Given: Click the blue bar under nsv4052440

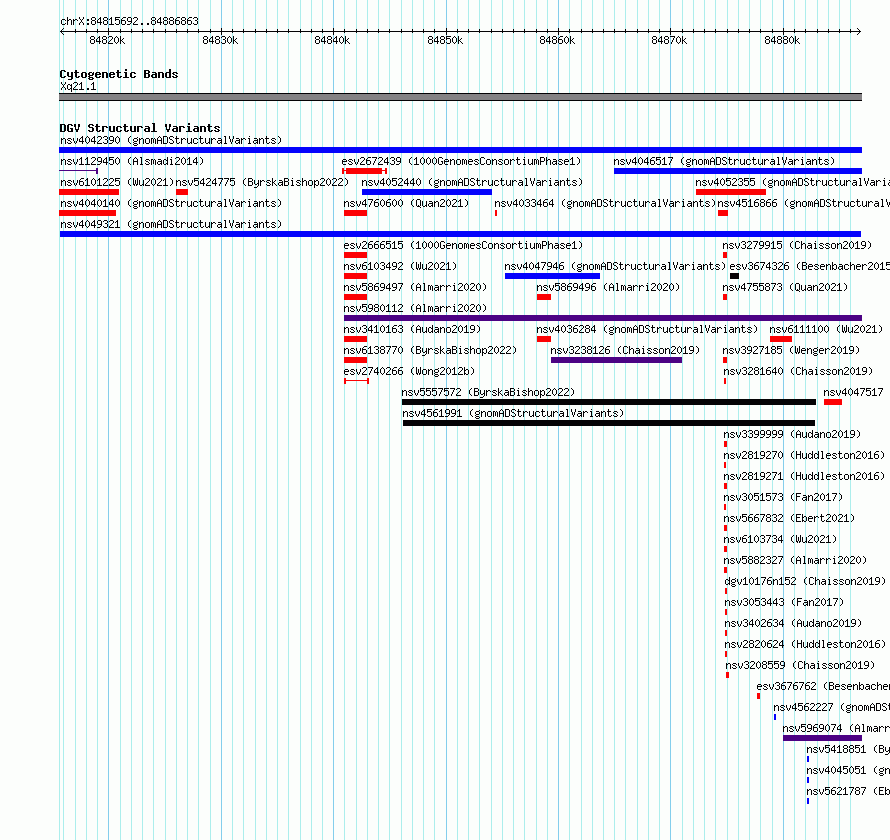Looking at the screenshot, I should [x=427, y=192].
